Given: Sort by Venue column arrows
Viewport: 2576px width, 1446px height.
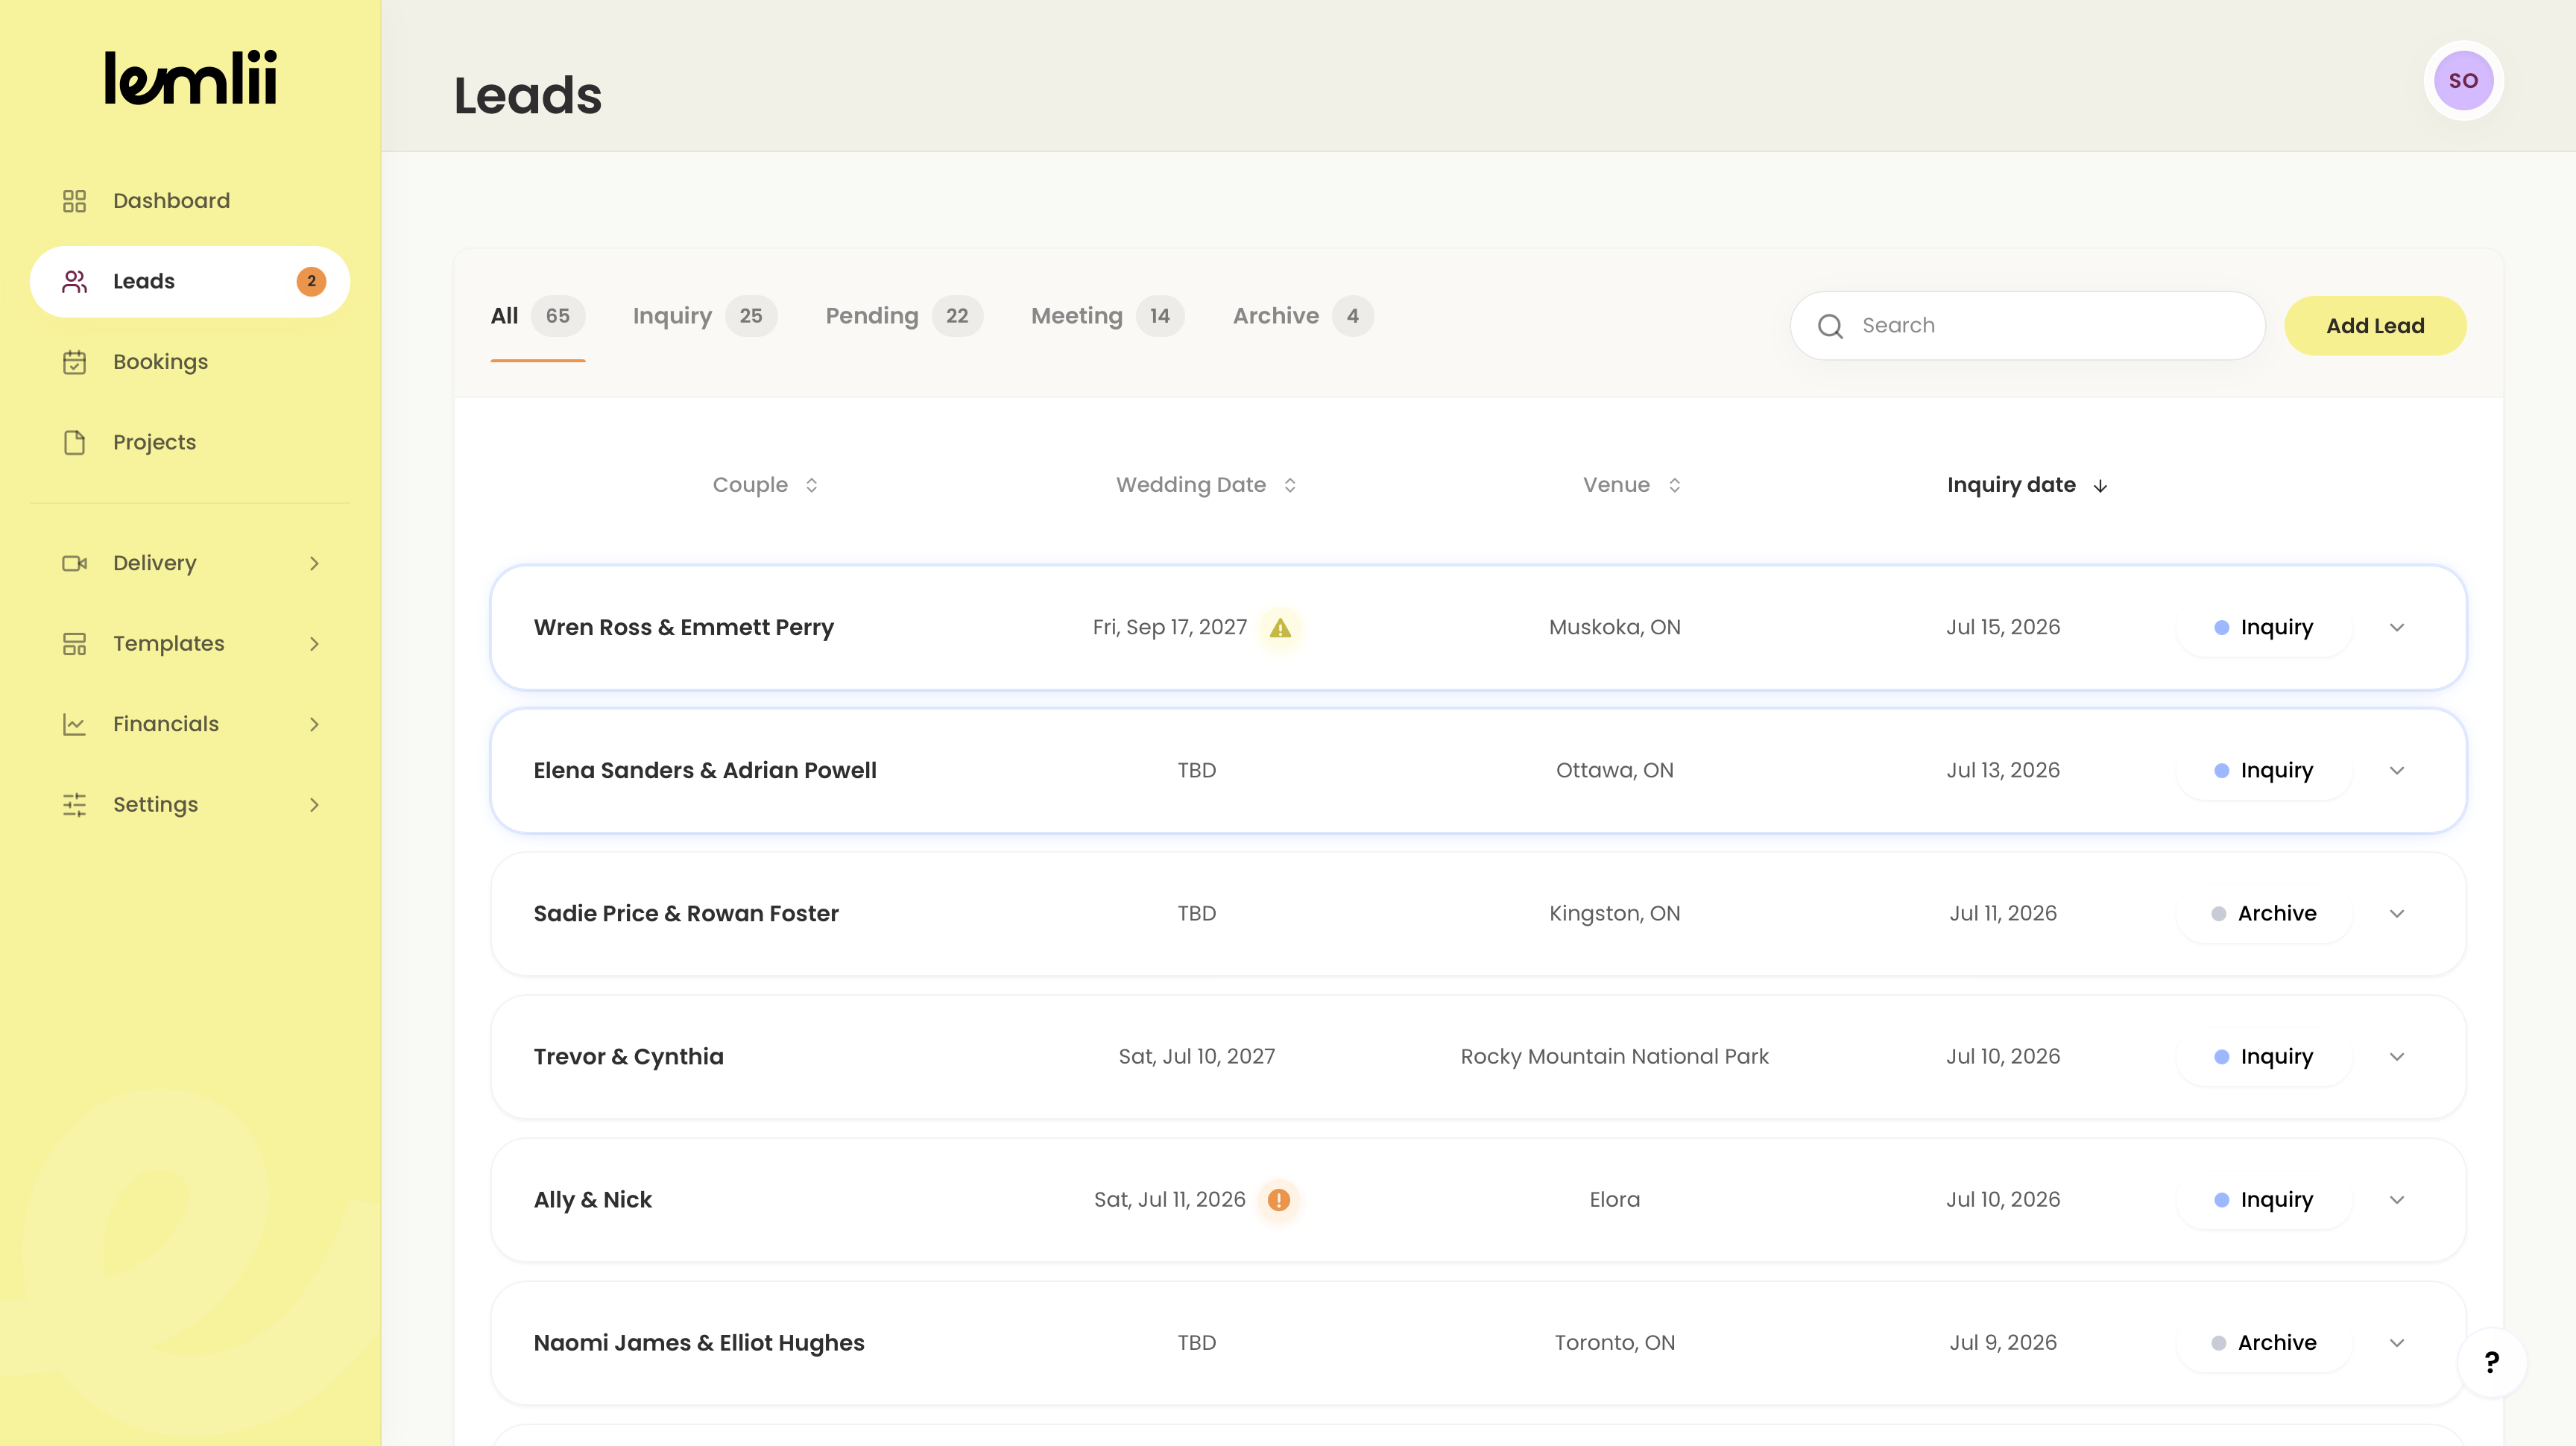Looking at the screenshot, I should (x=1674, y=485).
